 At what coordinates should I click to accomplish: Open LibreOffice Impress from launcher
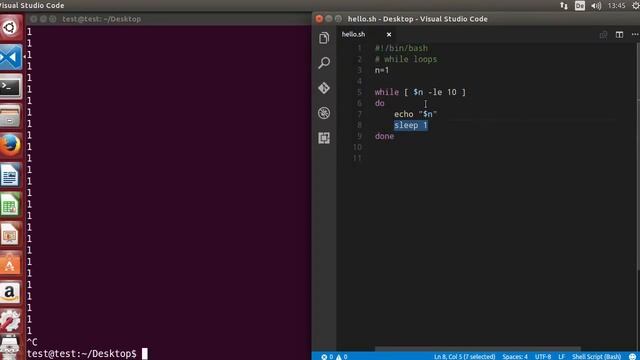(x=11, y=234)
